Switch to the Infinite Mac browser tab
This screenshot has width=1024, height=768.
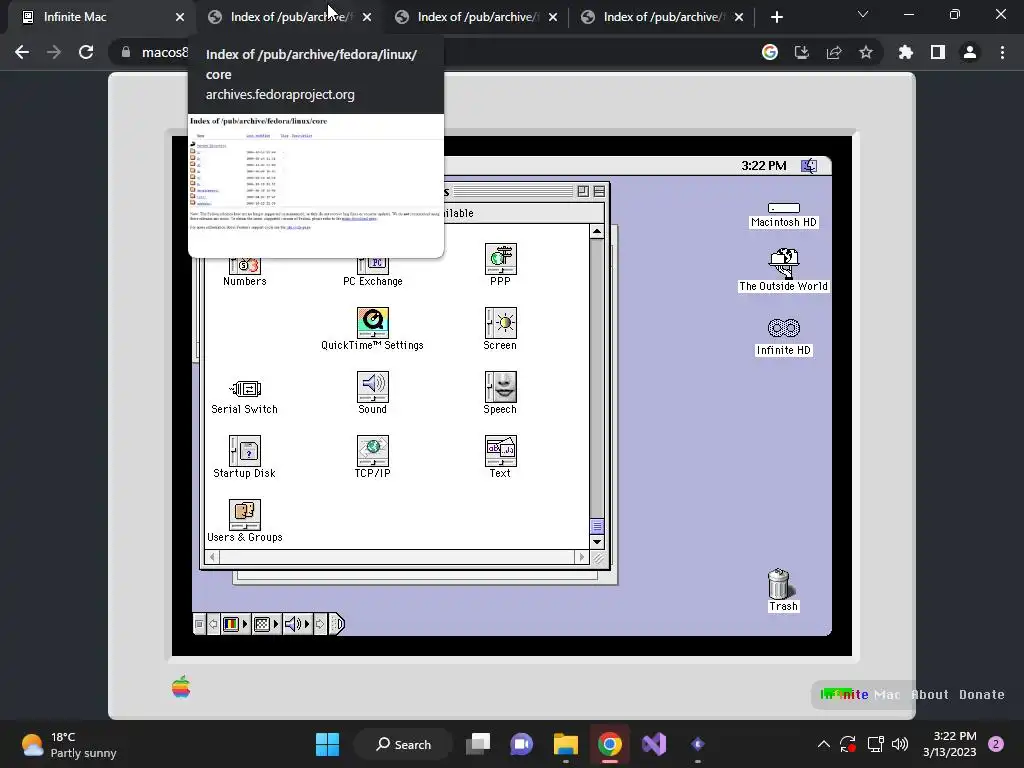click(98, 17)
